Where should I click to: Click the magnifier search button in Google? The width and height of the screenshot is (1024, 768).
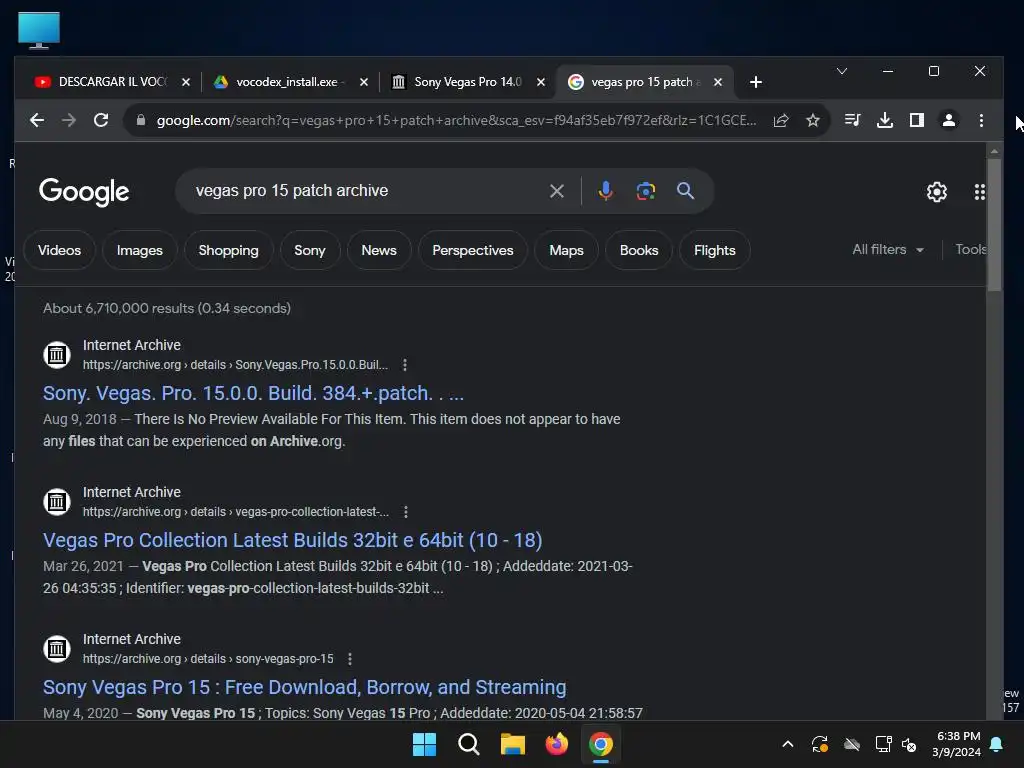click(x=685, y=191)
